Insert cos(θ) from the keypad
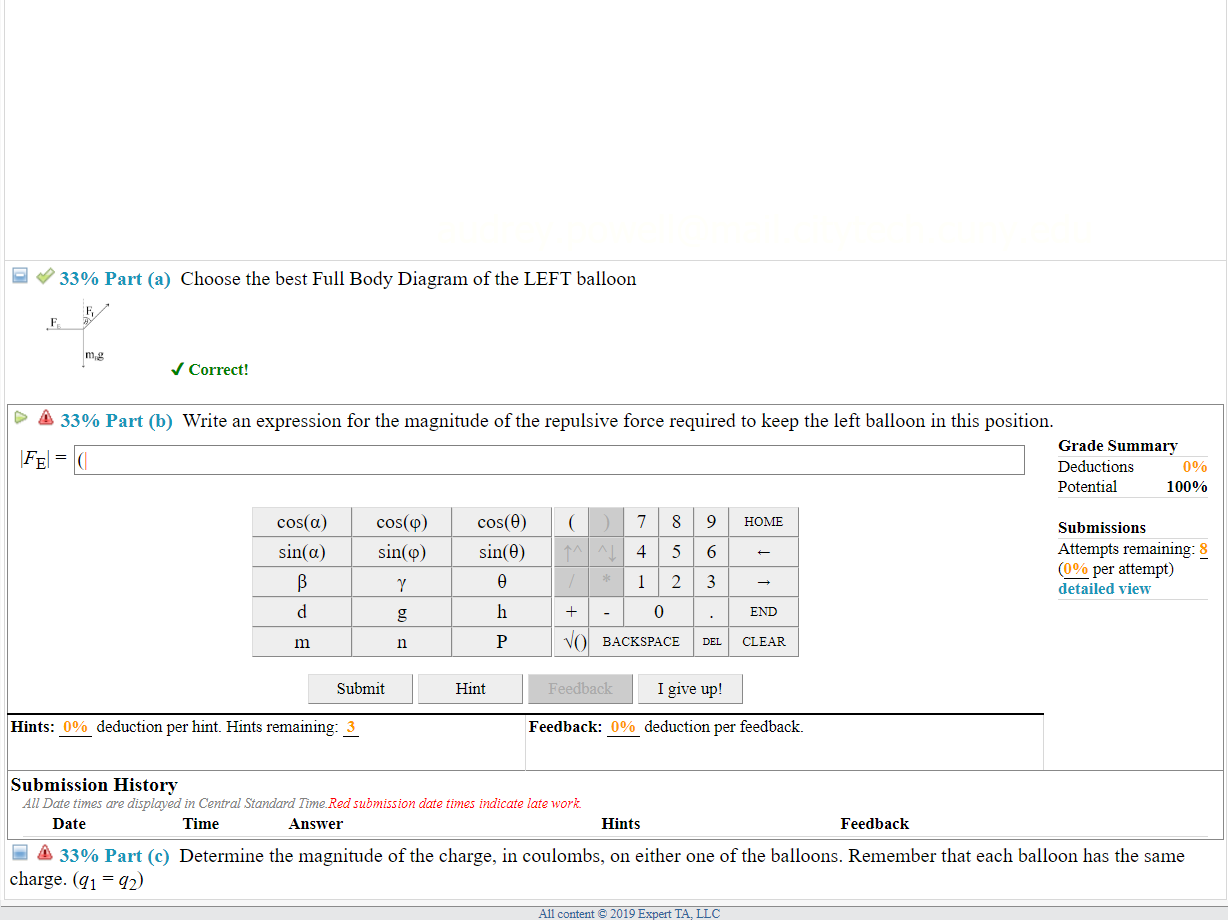The image size is (1228, 920). [x=501, y=521]
